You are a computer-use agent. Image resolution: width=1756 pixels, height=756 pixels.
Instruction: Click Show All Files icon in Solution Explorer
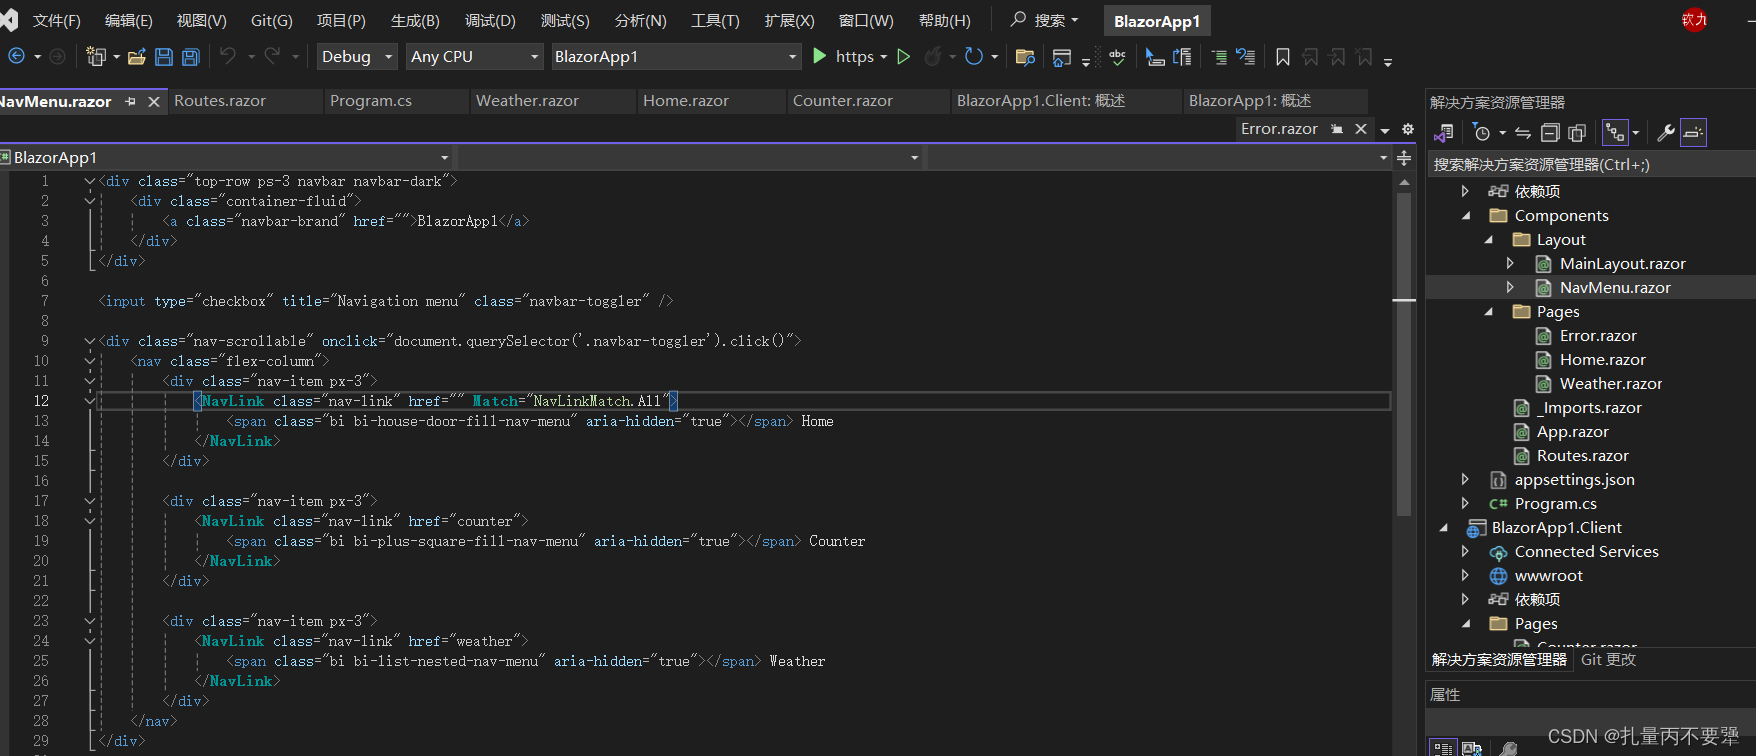point(1577,133)
